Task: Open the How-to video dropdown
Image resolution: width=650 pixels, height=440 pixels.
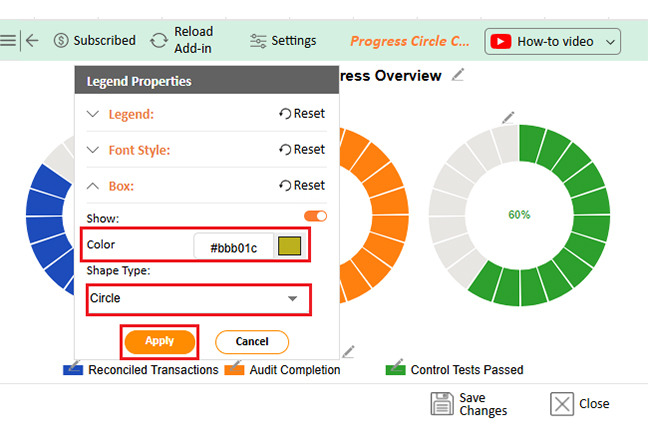Action: [553, 41]
